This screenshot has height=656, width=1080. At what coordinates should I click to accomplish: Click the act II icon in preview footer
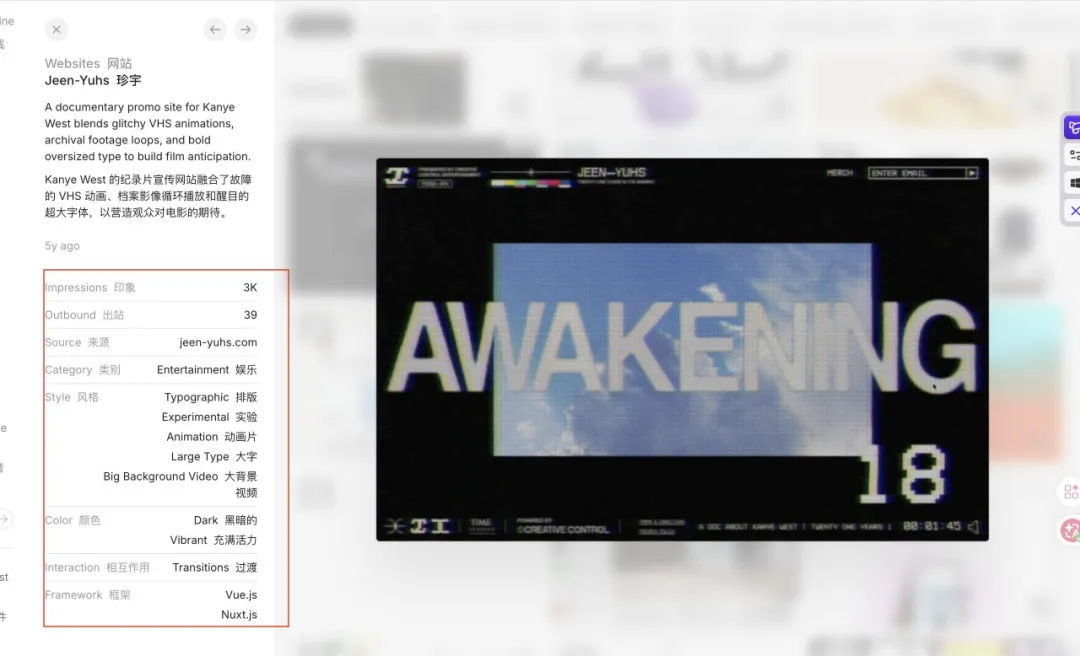430,527
